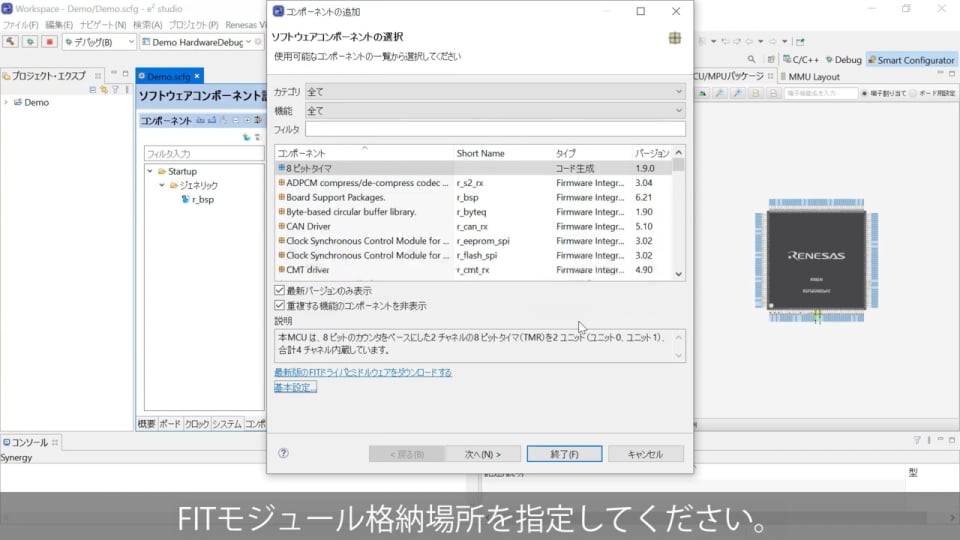Click the funnel icon in the console panel toolbar
The width and height of the screenshot is (960, 540).
(x=917, y=440)
